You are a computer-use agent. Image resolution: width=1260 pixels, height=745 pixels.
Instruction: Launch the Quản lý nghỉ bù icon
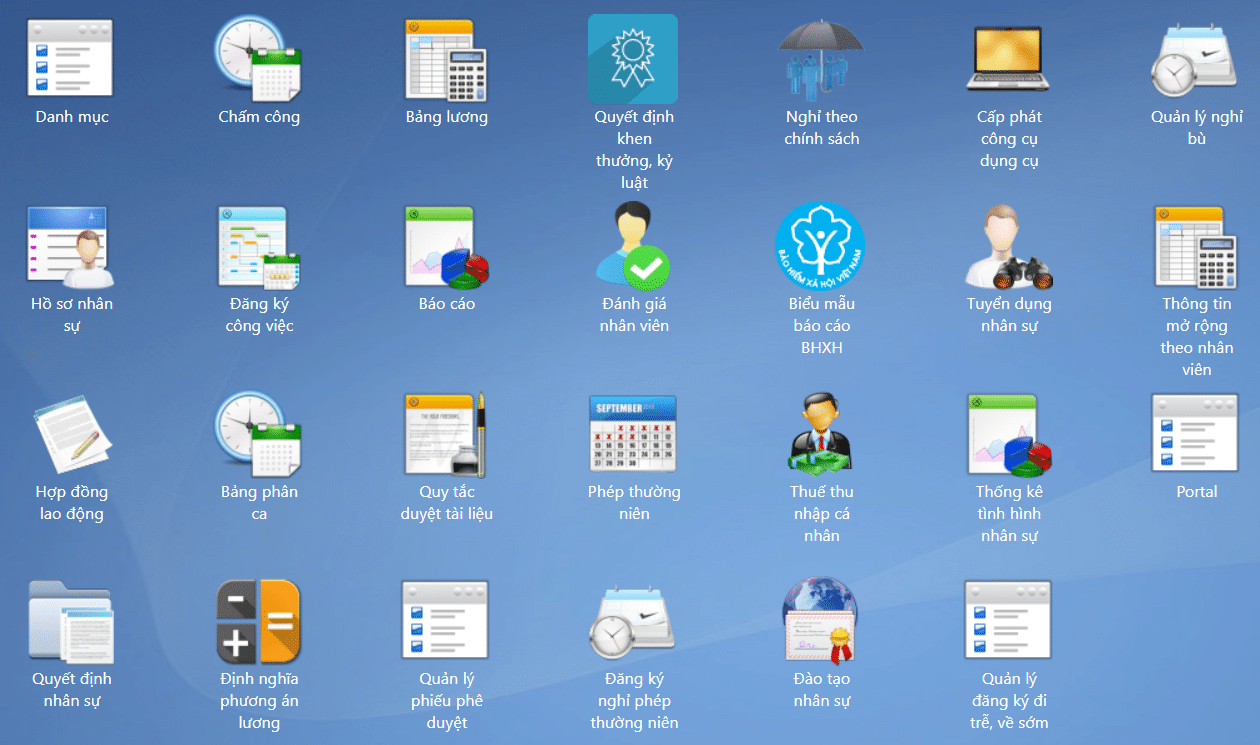point(1196,59)
